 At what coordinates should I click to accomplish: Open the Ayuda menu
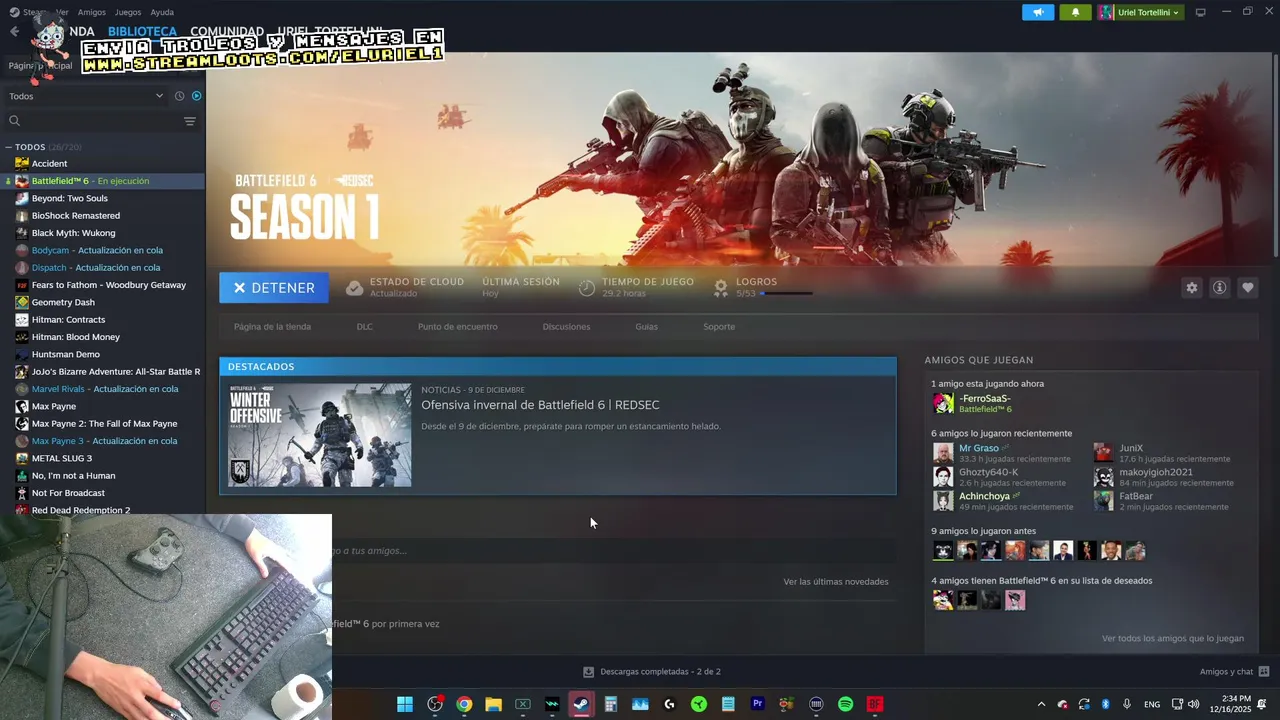162,12
